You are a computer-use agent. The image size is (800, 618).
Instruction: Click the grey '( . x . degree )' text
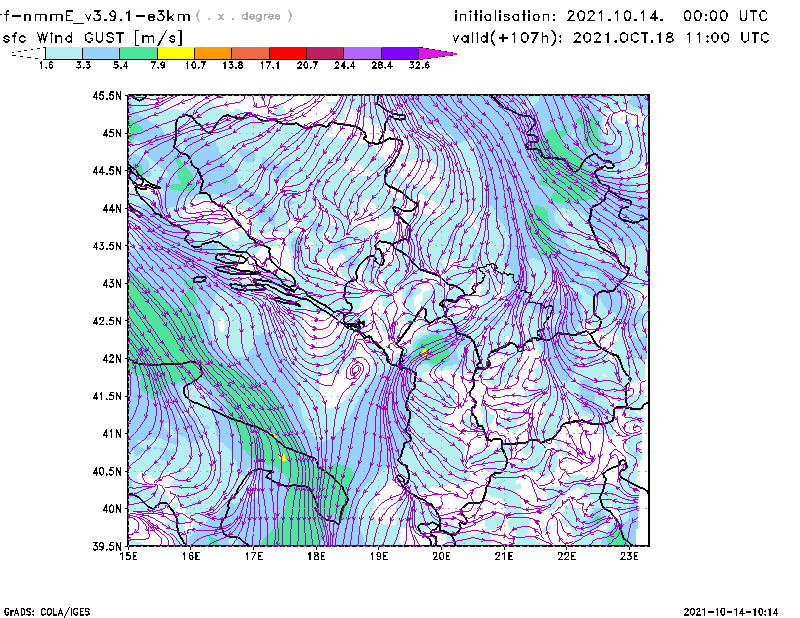tap(244, 16)
